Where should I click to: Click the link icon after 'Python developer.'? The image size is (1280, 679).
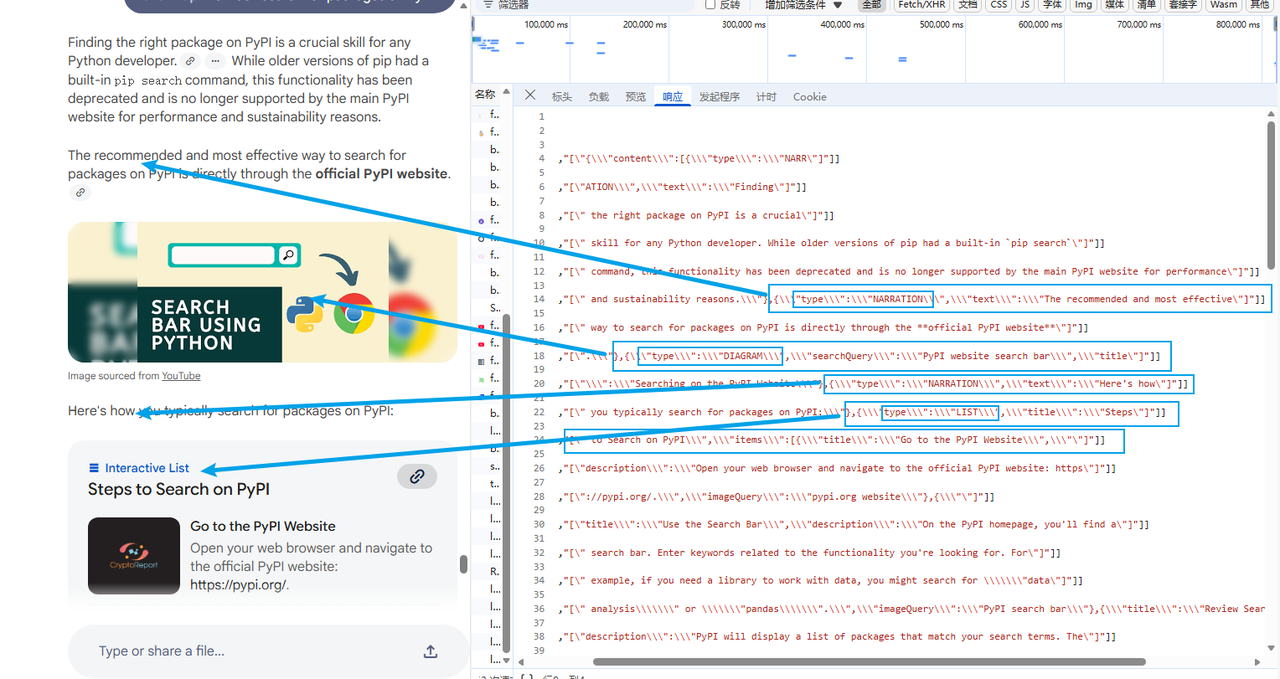(191, 61)
